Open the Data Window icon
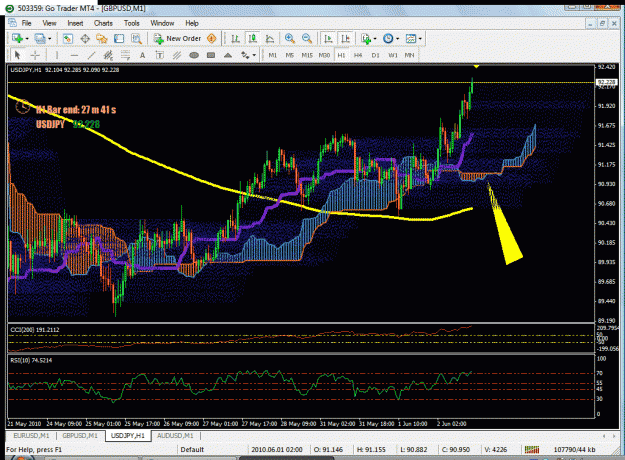625x460 pixels. (x=85, y=39)
